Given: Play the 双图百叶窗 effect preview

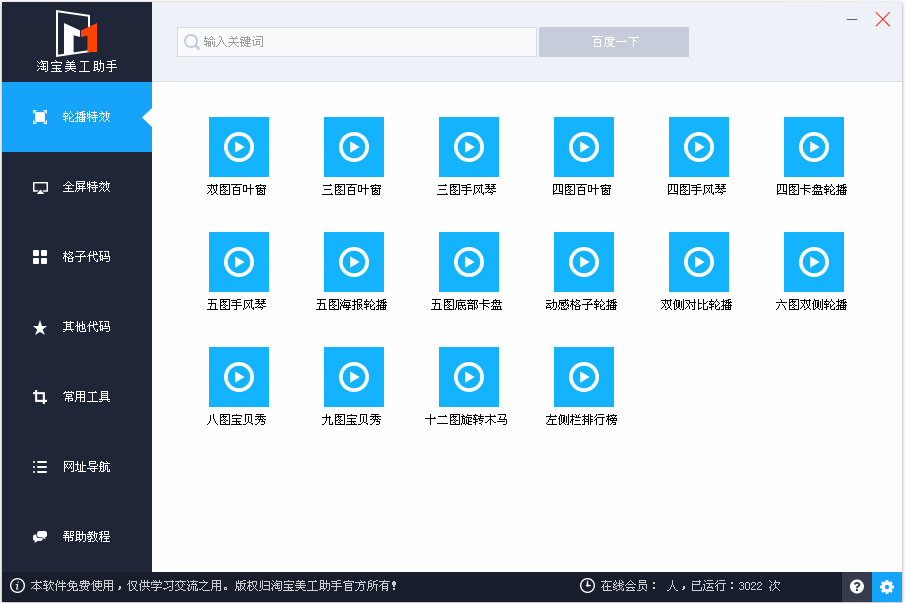Looking at the screenshot, I should click(238, 147).
